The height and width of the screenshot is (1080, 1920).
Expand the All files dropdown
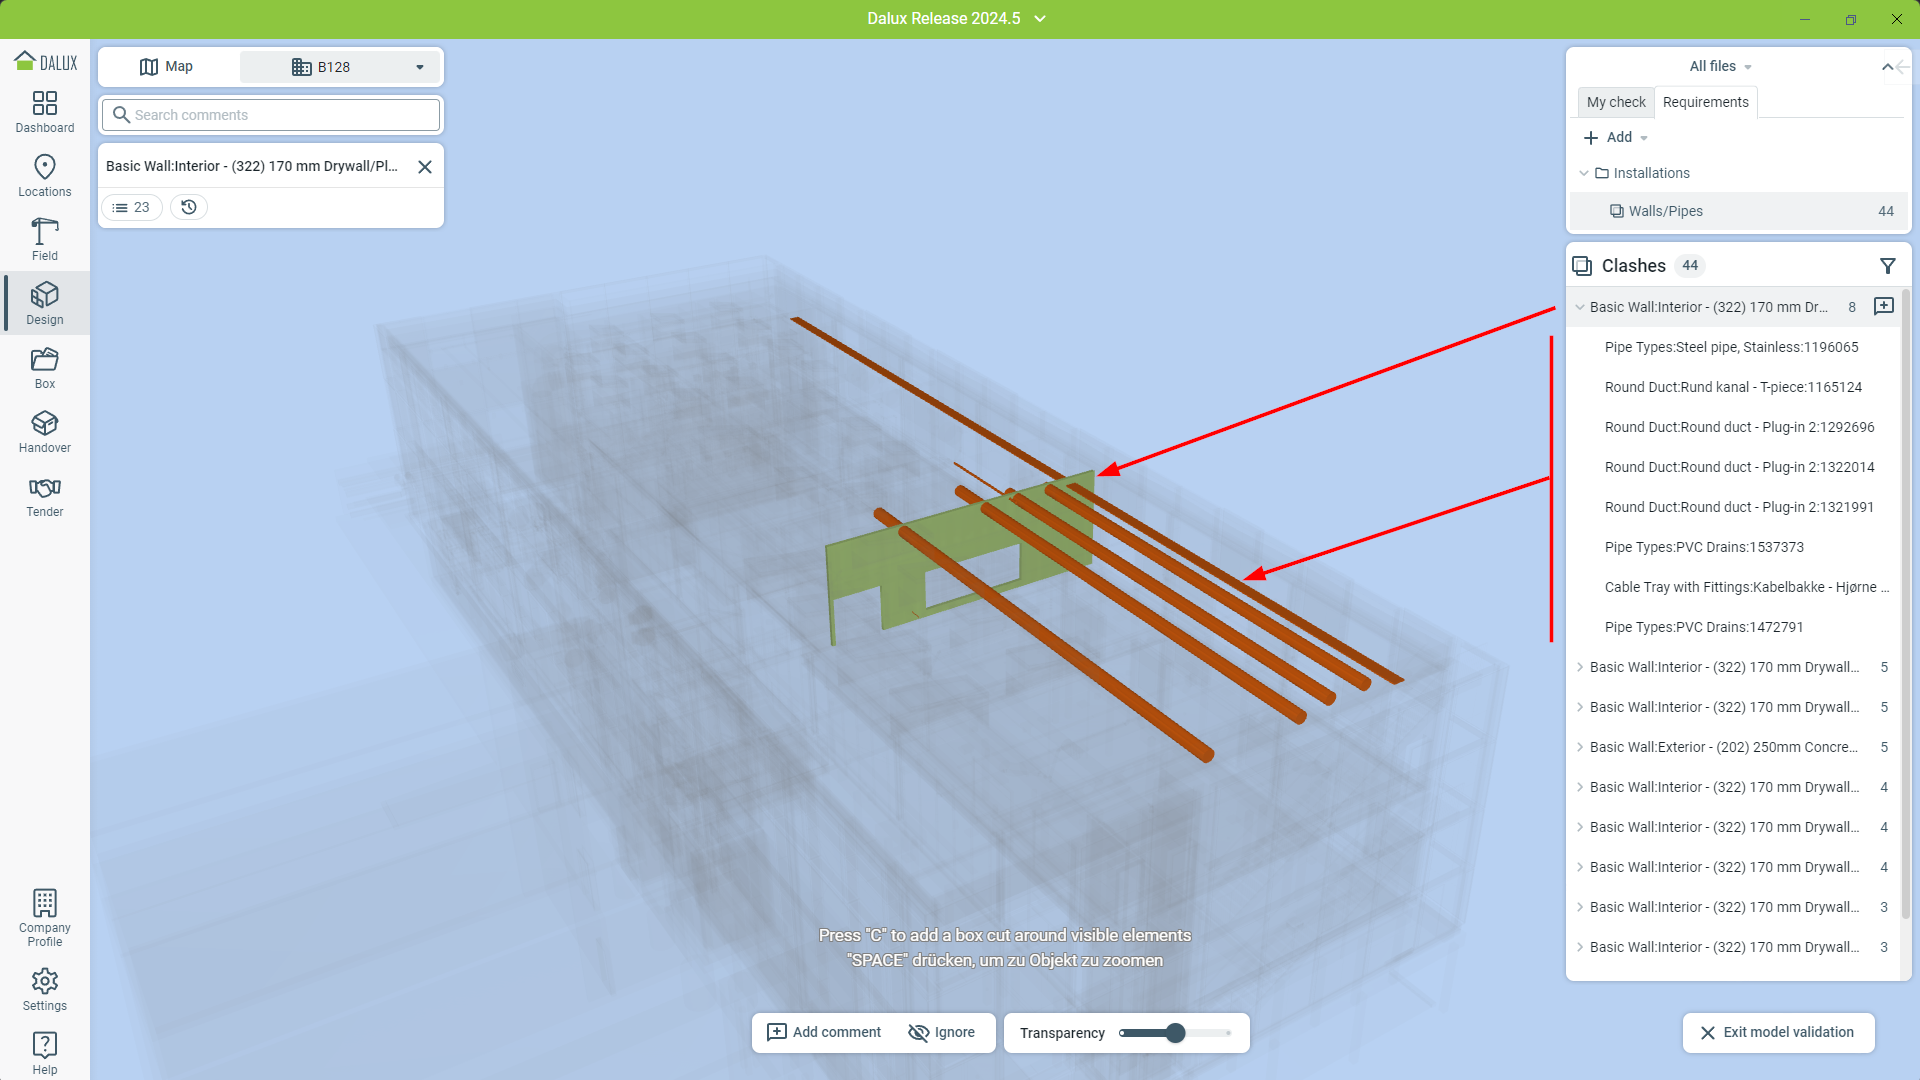1719,67
